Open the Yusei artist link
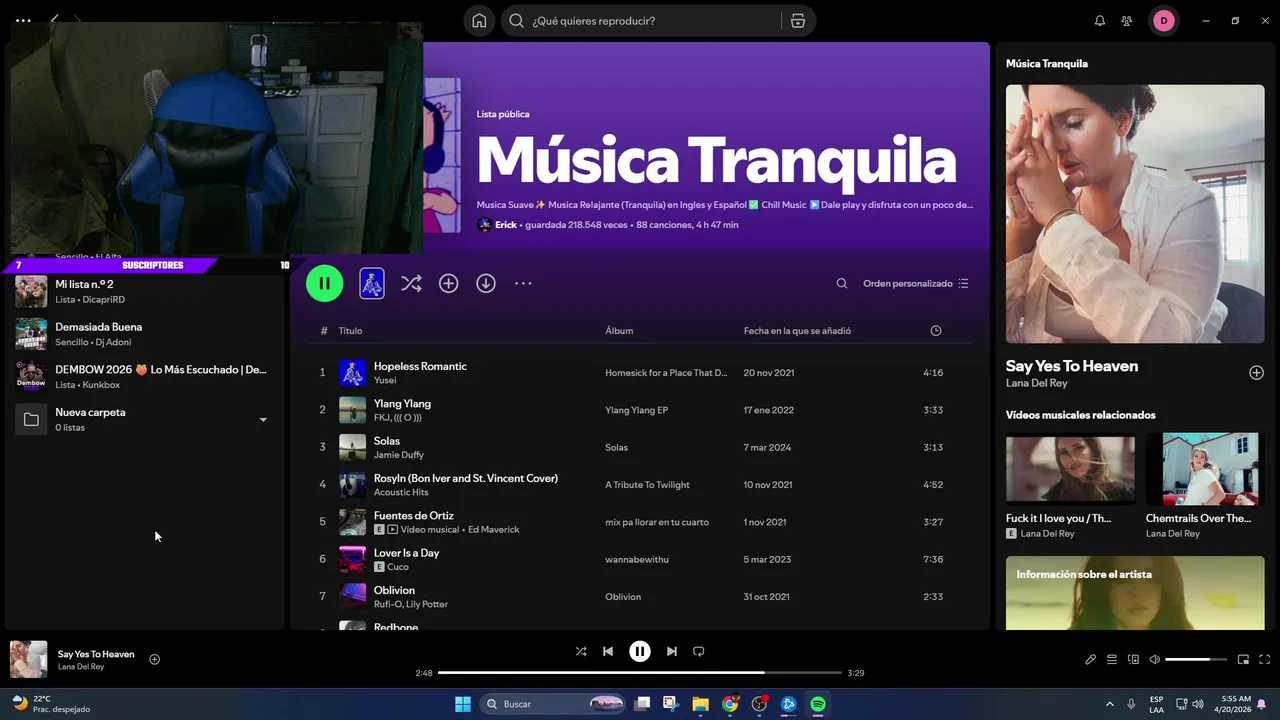The height and width of the screenshot is (720, 1280). (x=385, y=380)
